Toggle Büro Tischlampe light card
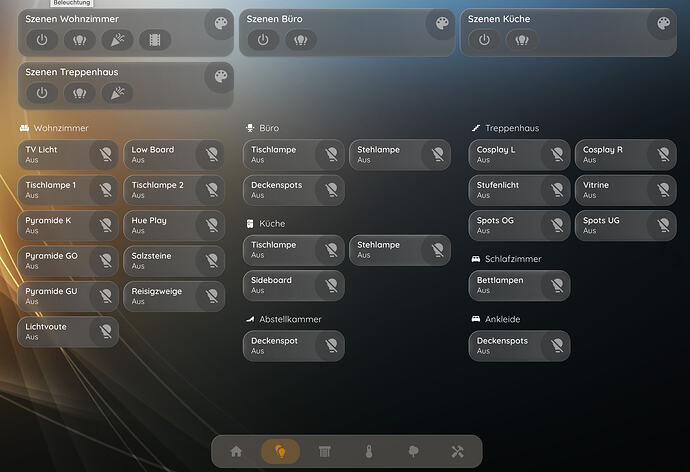This screenshot has height=472, width=690. [294, 154]
